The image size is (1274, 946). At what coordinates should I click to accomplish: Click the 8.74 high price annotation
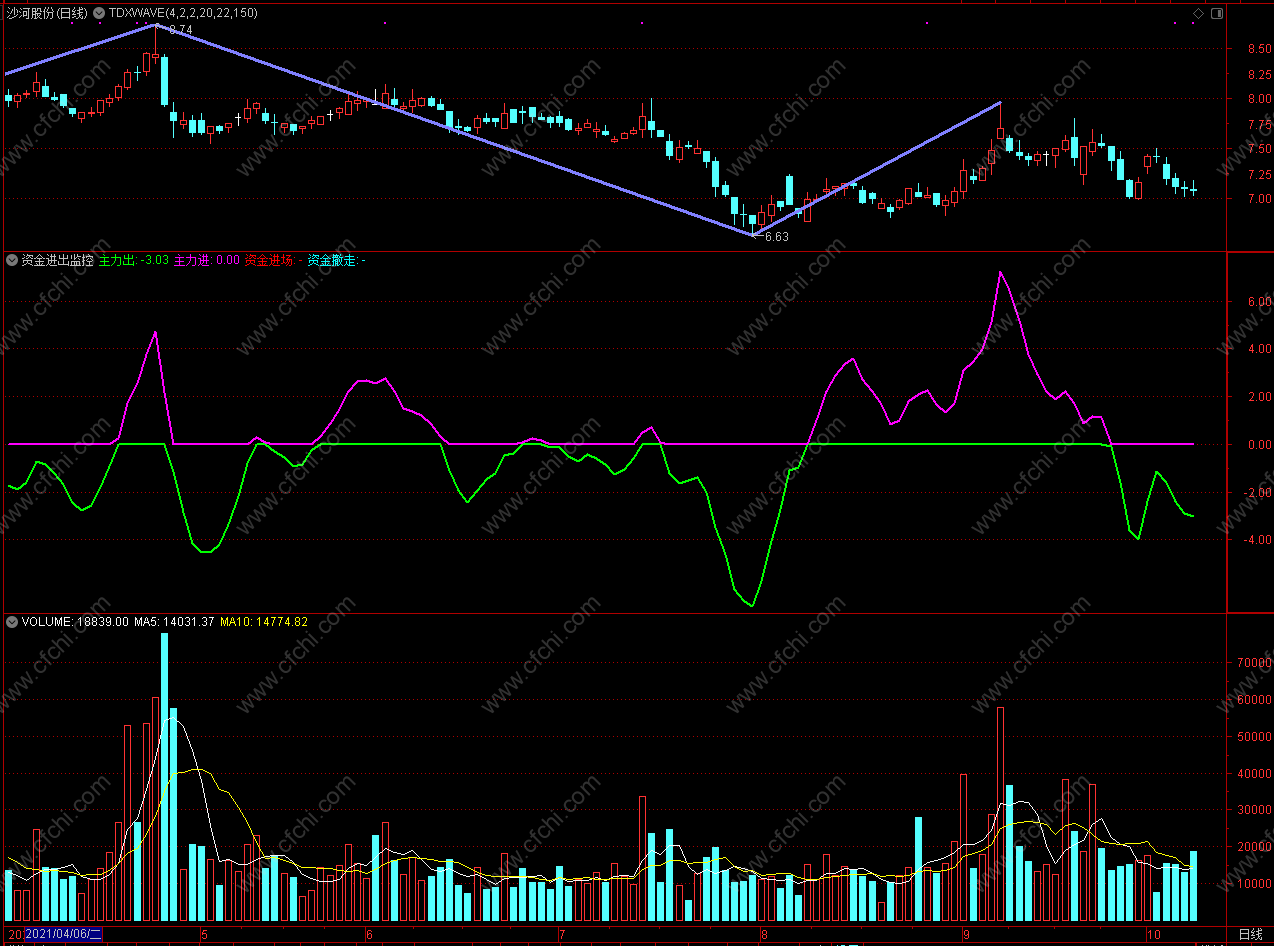coord(180,30)
